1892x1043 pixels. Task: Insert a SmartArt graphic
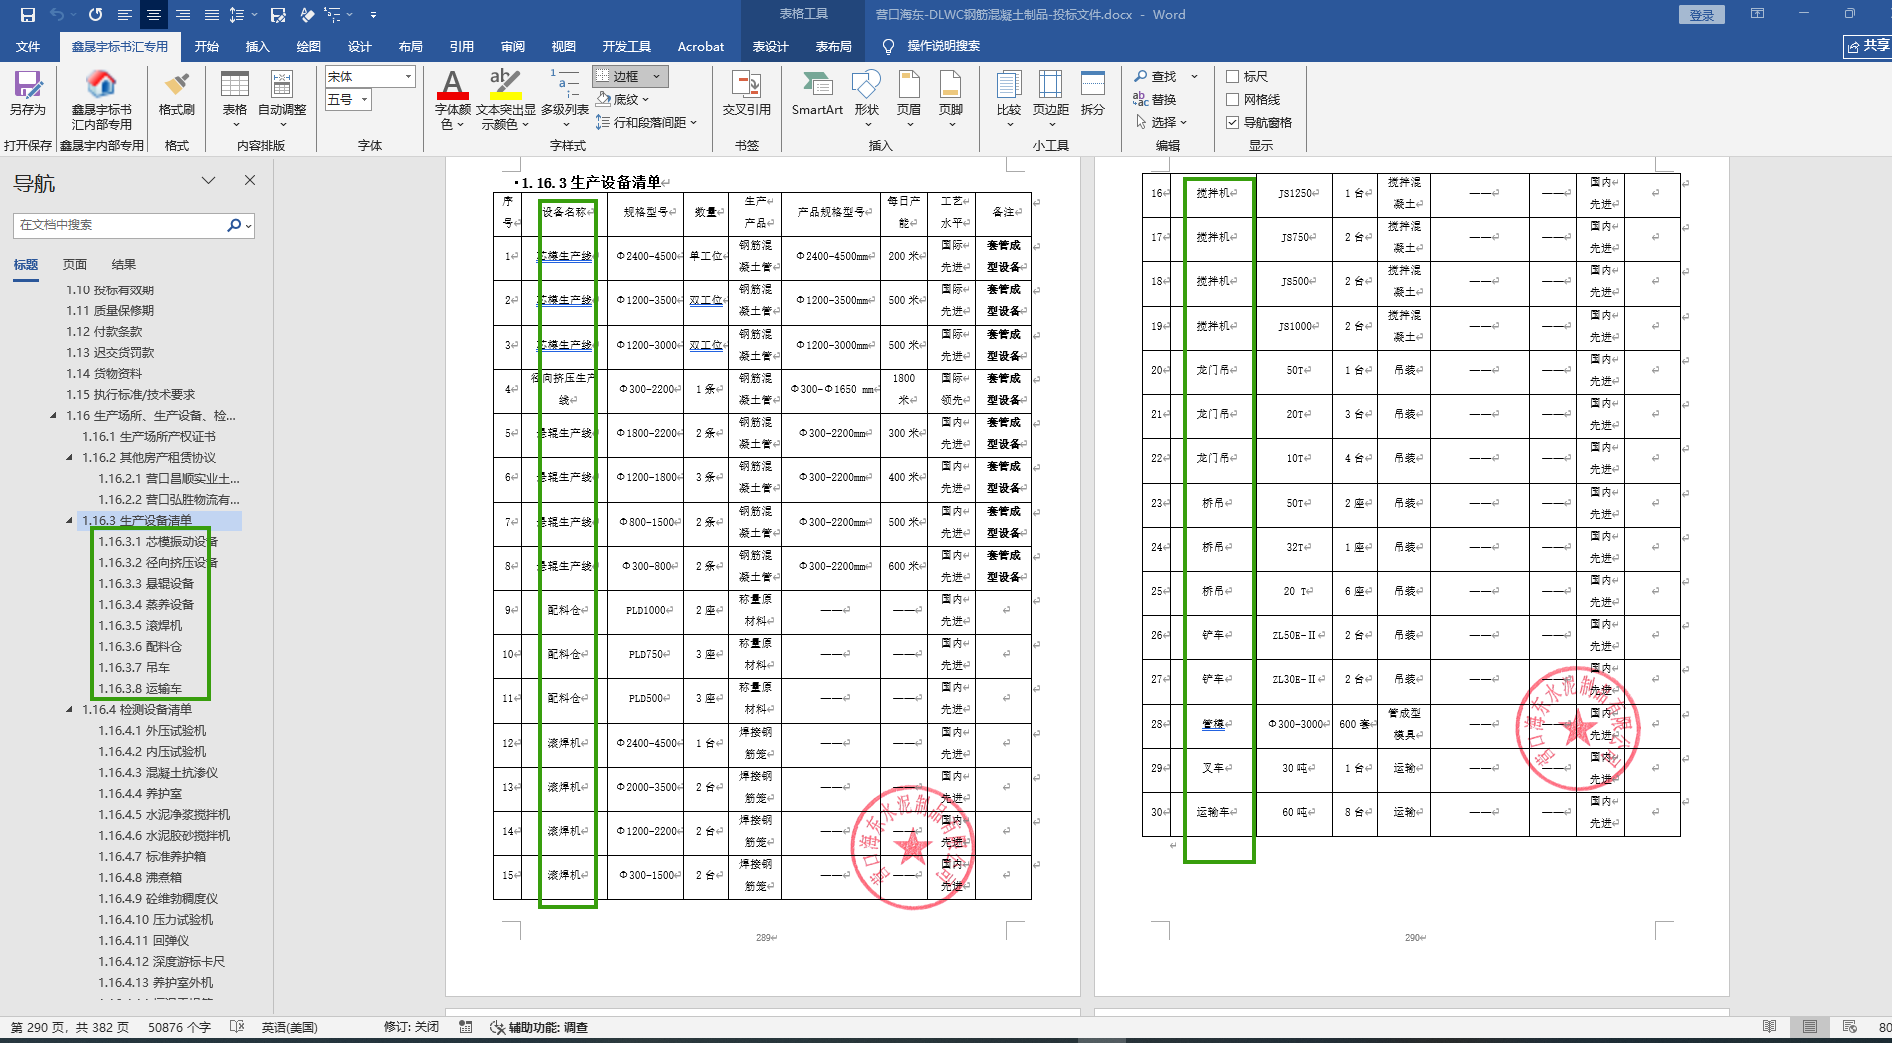click(817, 94)
